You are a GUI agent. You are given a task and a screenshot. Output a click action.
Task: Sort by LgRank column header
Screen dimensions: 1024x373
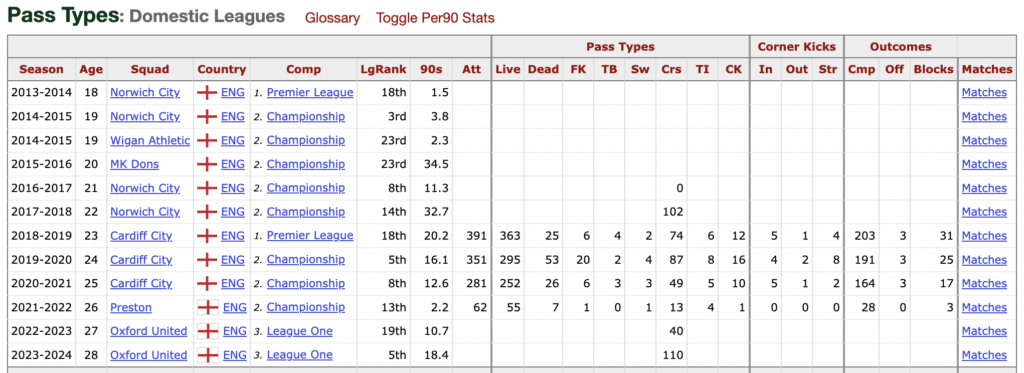[x=383, y=69]
